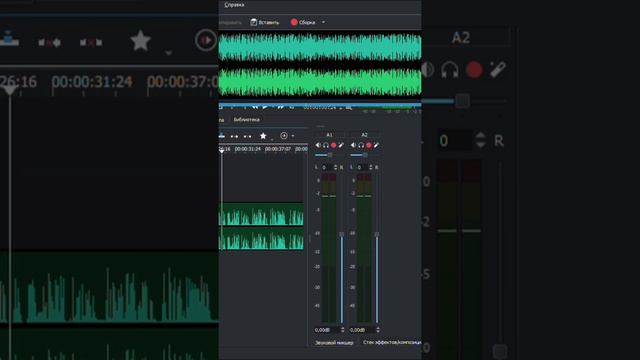Screen dimensions: 640x360
Task: Click the Сборка record button
Action: (303, 22)
